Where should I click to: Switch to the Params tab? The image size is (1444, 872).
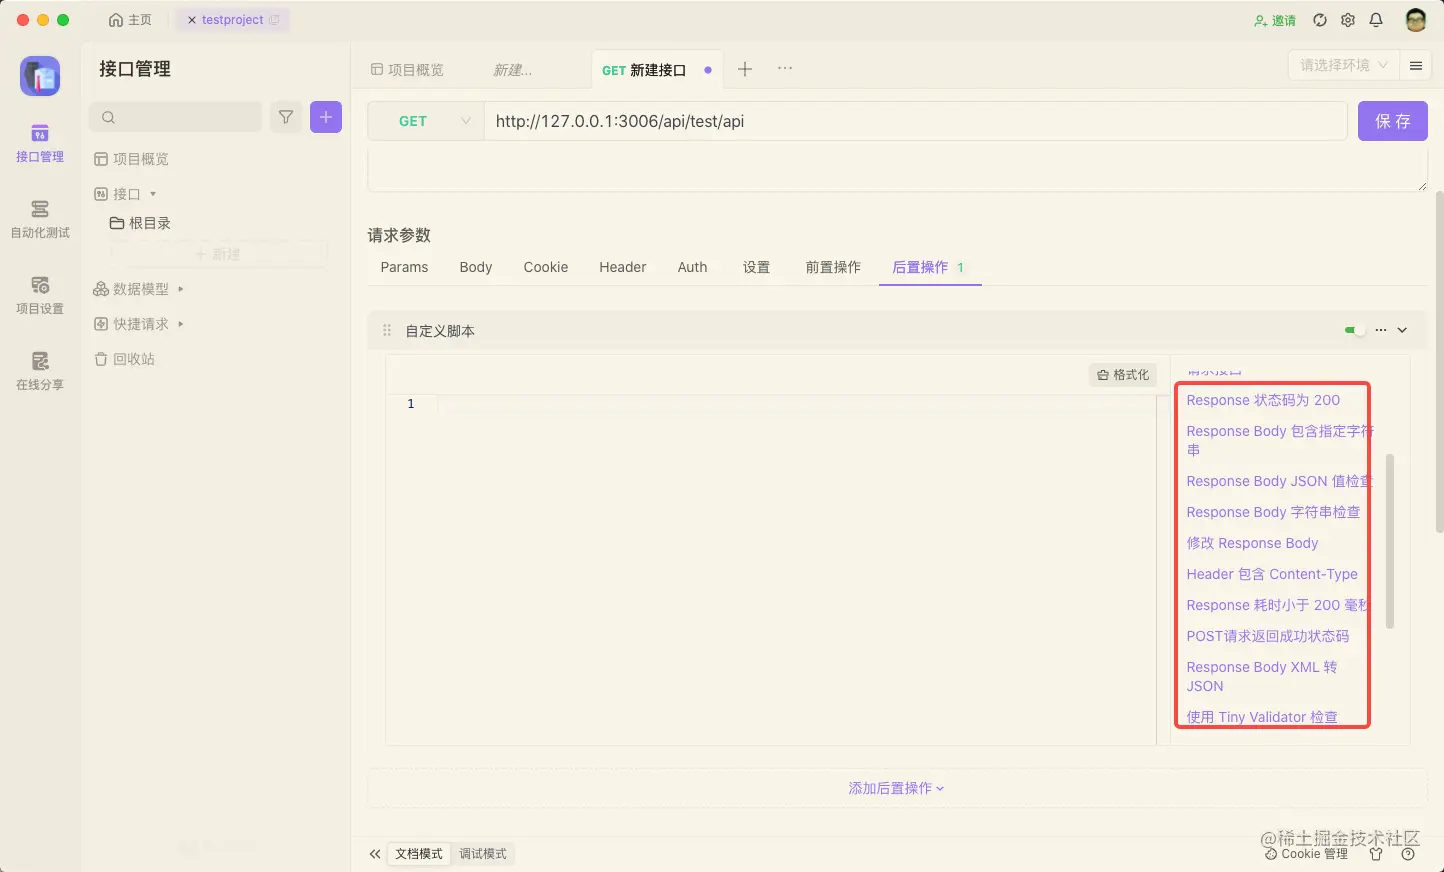[404, 267]
